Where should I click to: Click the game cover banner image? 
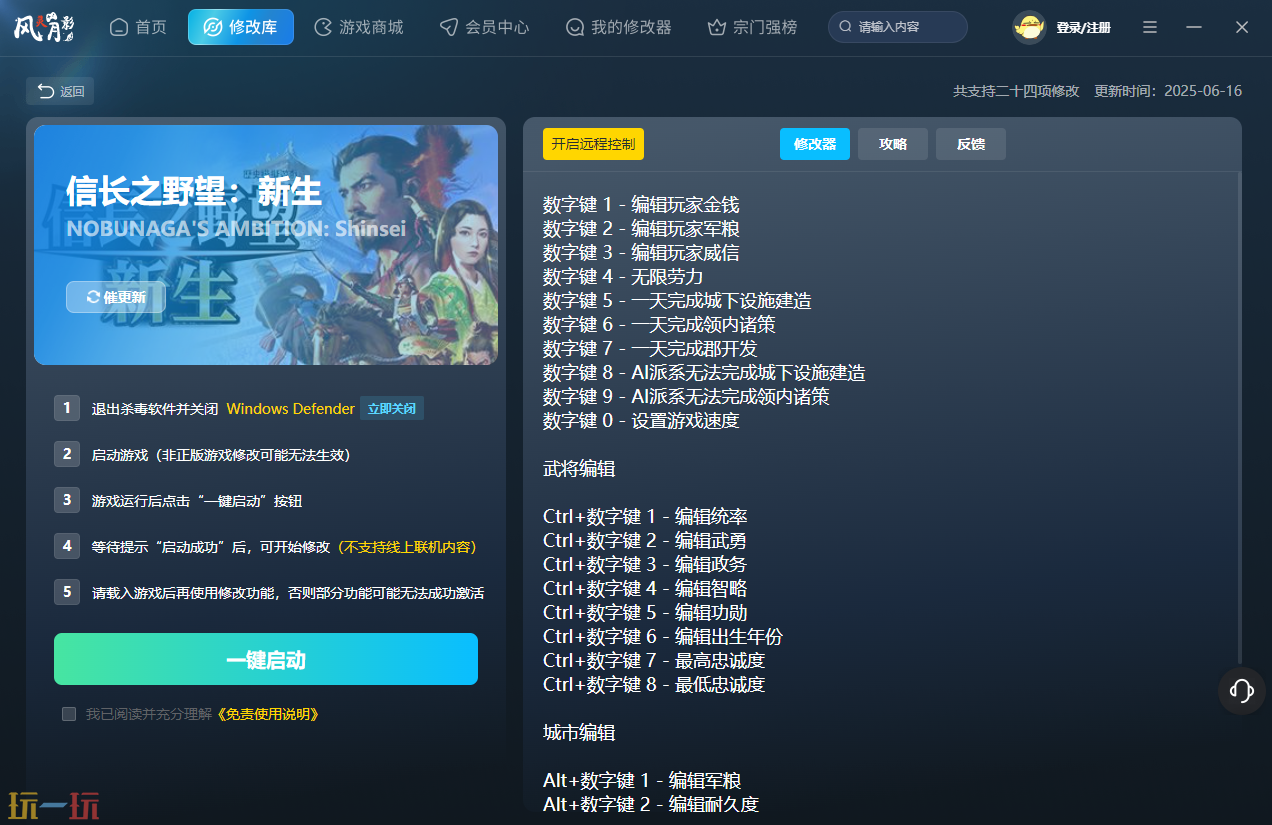coord(266,245)
